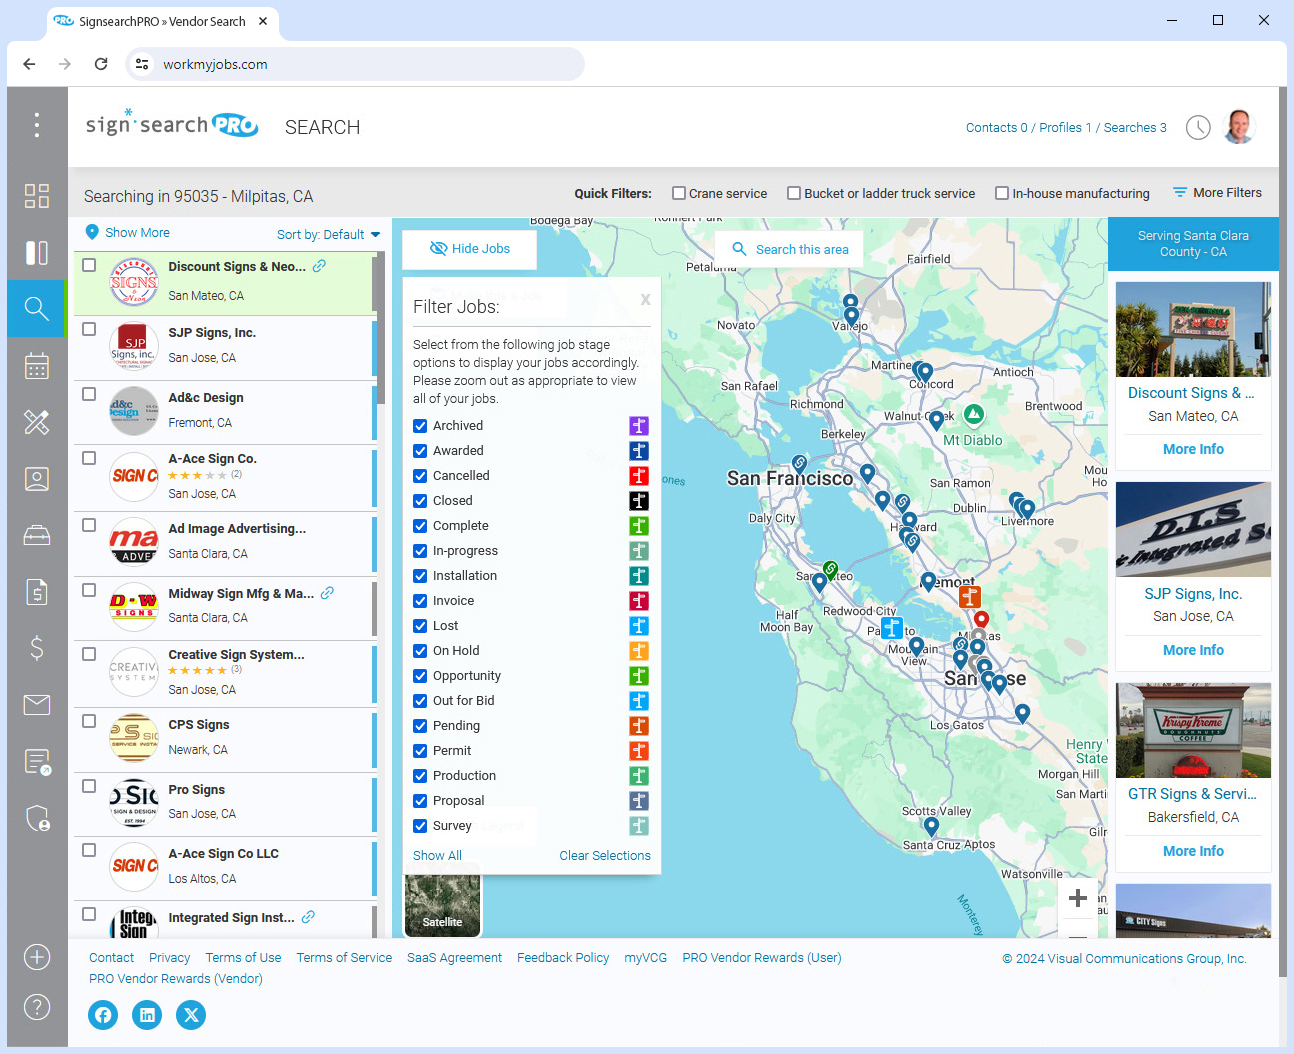Click the Hide Jobs button
The image size is (1294, 1054).
[x=470, y=249]
